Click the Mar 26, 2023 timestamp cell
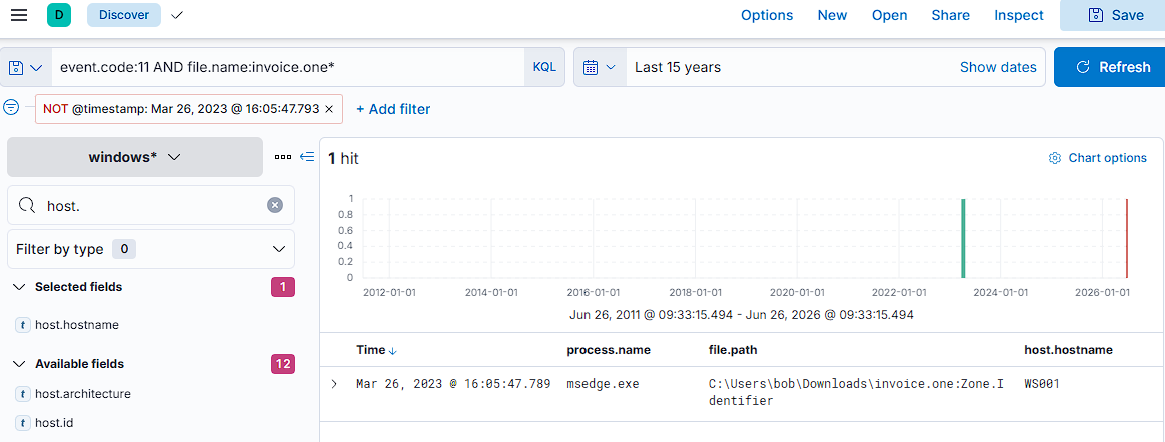Image resolution: width=1165 pixels, height=442 pixels. click(x=453, y=384)
